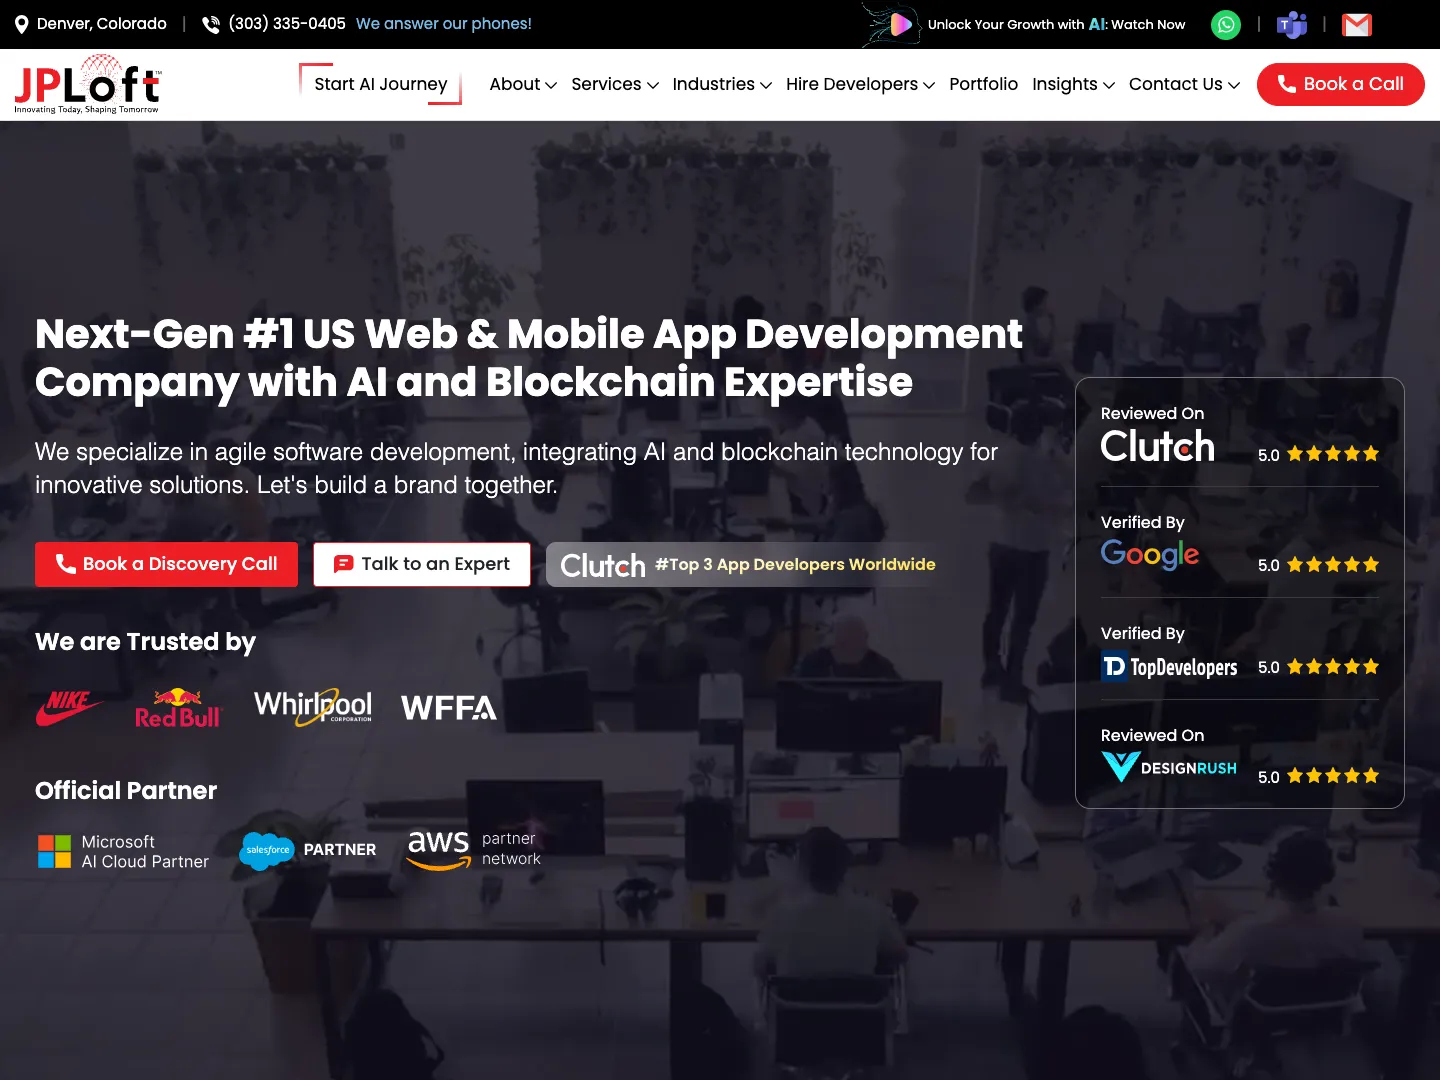Click the Nike logo
Image resolution: width=1440 pixels, height=1080 pixels.
point(69,707)
